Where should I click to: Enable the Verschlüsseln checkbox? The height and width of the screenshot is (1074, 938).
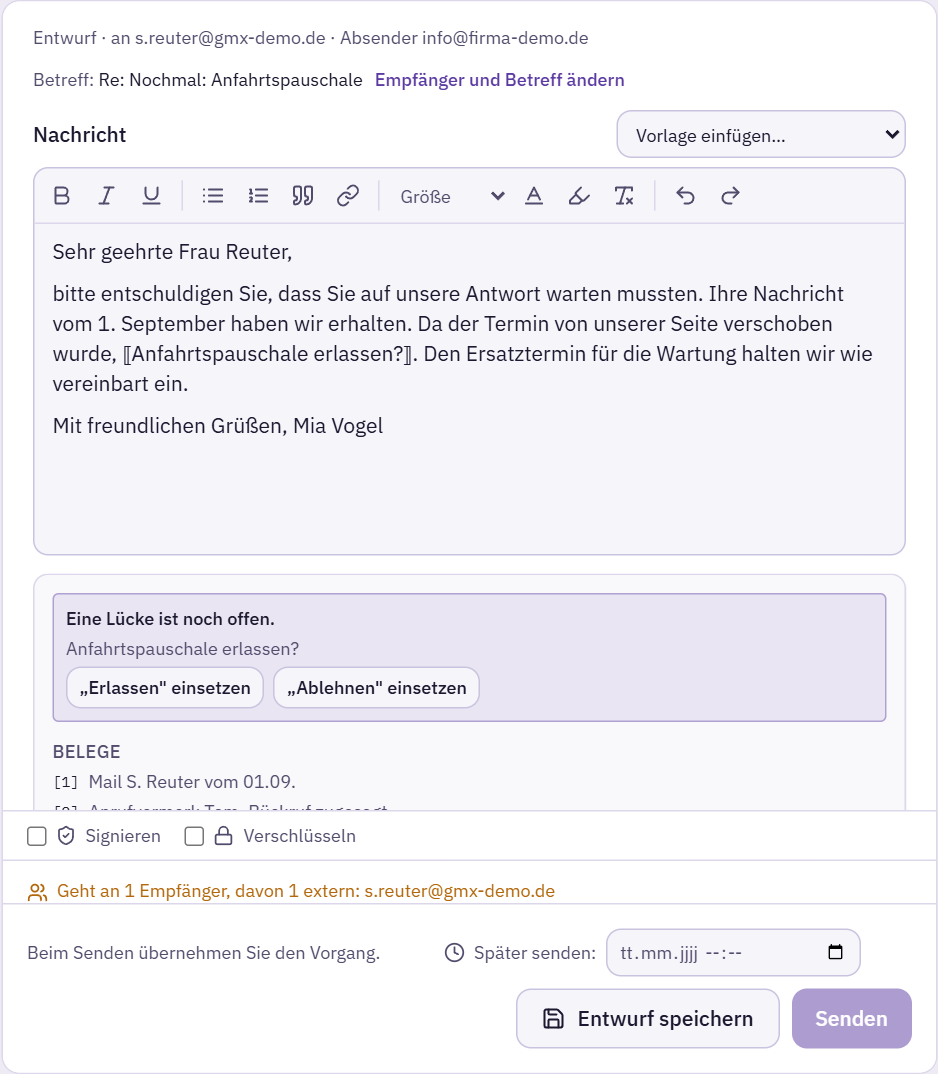(195, 836)
